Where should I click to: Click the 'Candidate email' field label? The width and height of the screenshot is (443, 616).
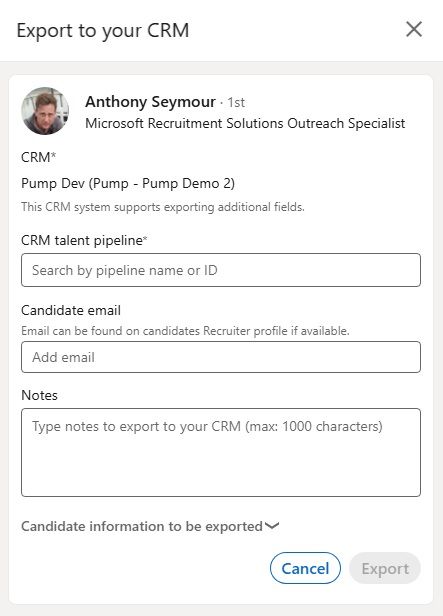tap(71, 310)
